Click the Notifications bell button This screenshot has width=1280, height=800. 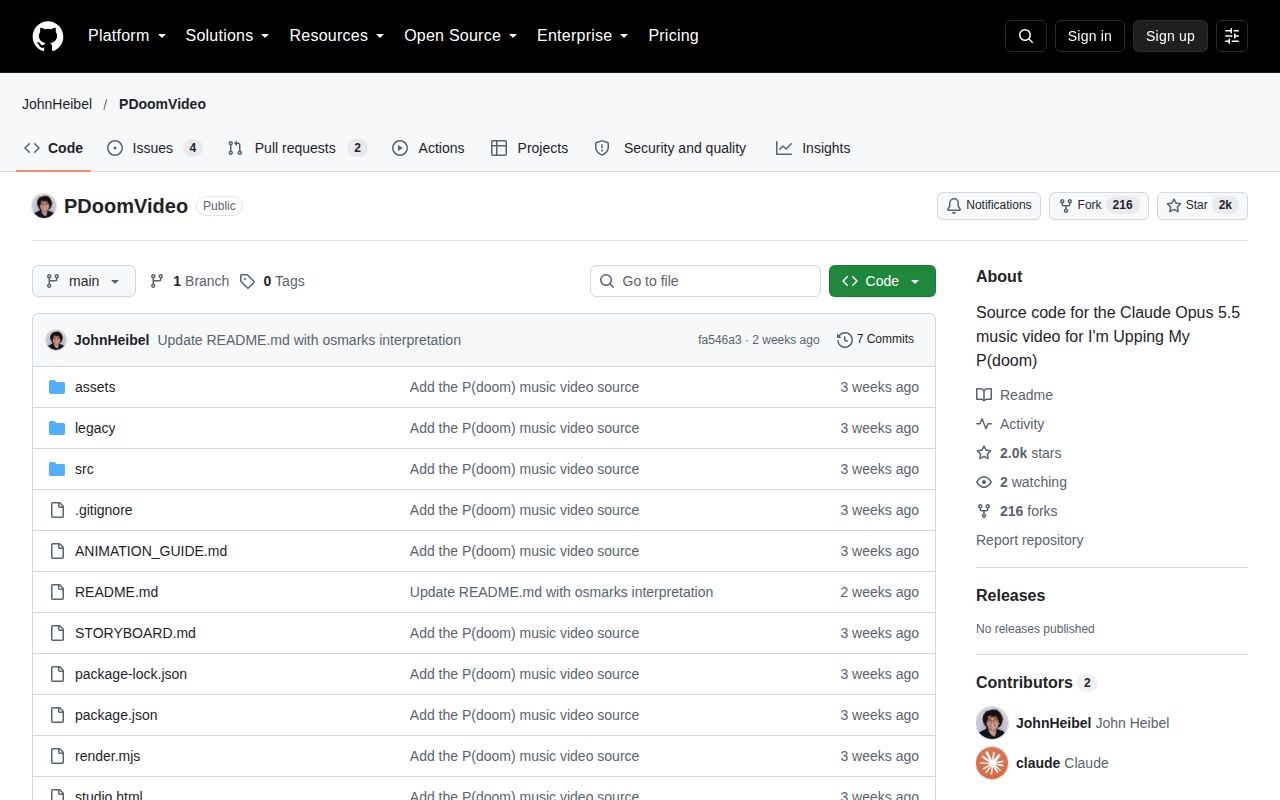989,205
